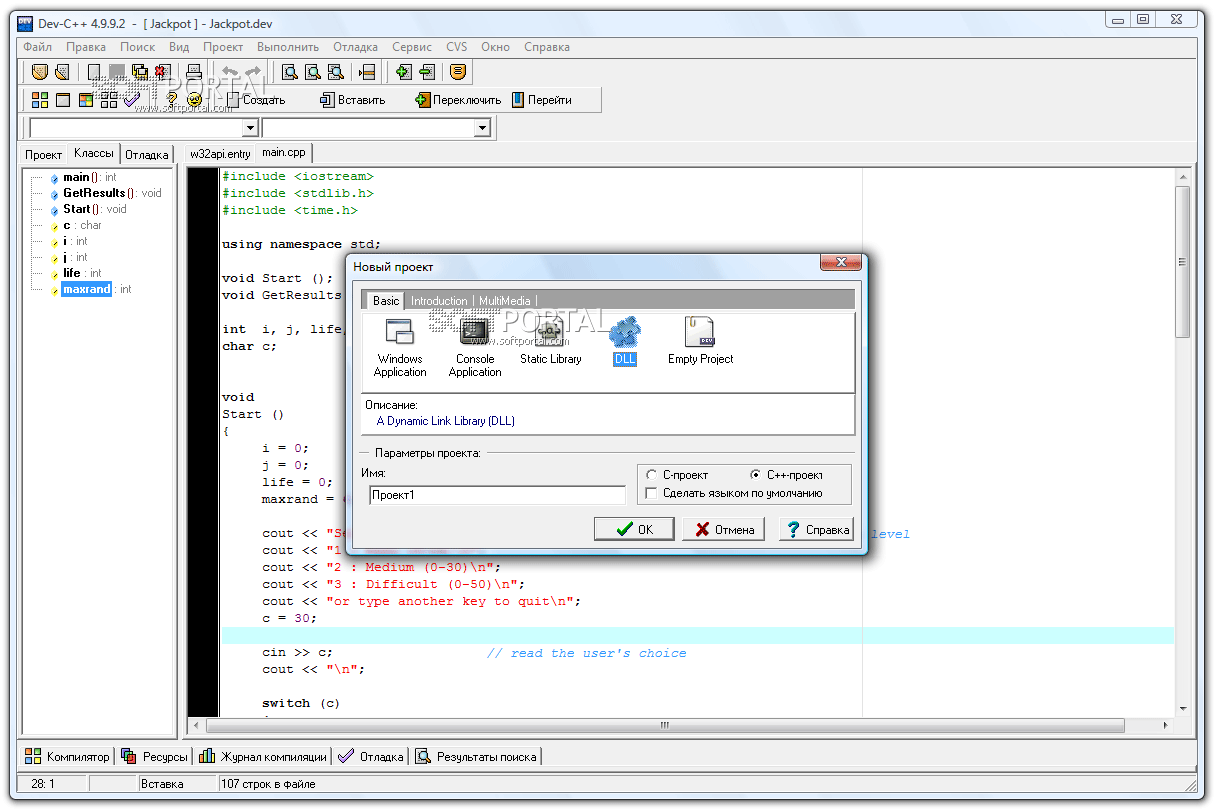Open the Журнал компиляции bottom tab
The height and width of the screenshot is (811, 1215).
263,757
